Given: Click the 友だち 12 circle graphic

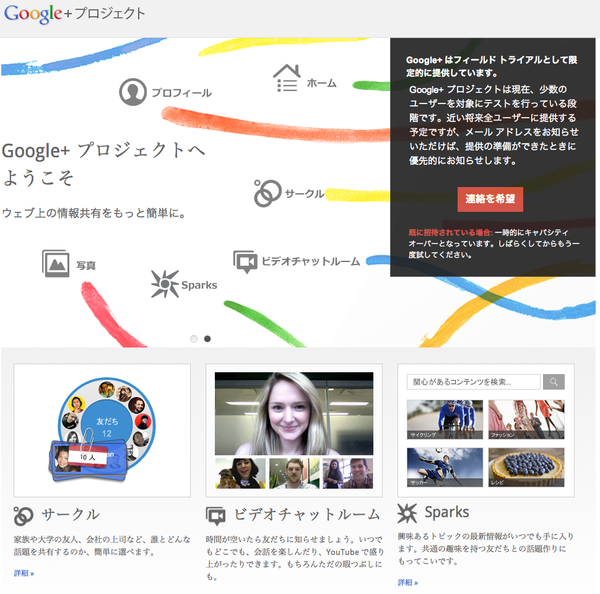Looking at the screenshot, I should [x=107, y=424].
